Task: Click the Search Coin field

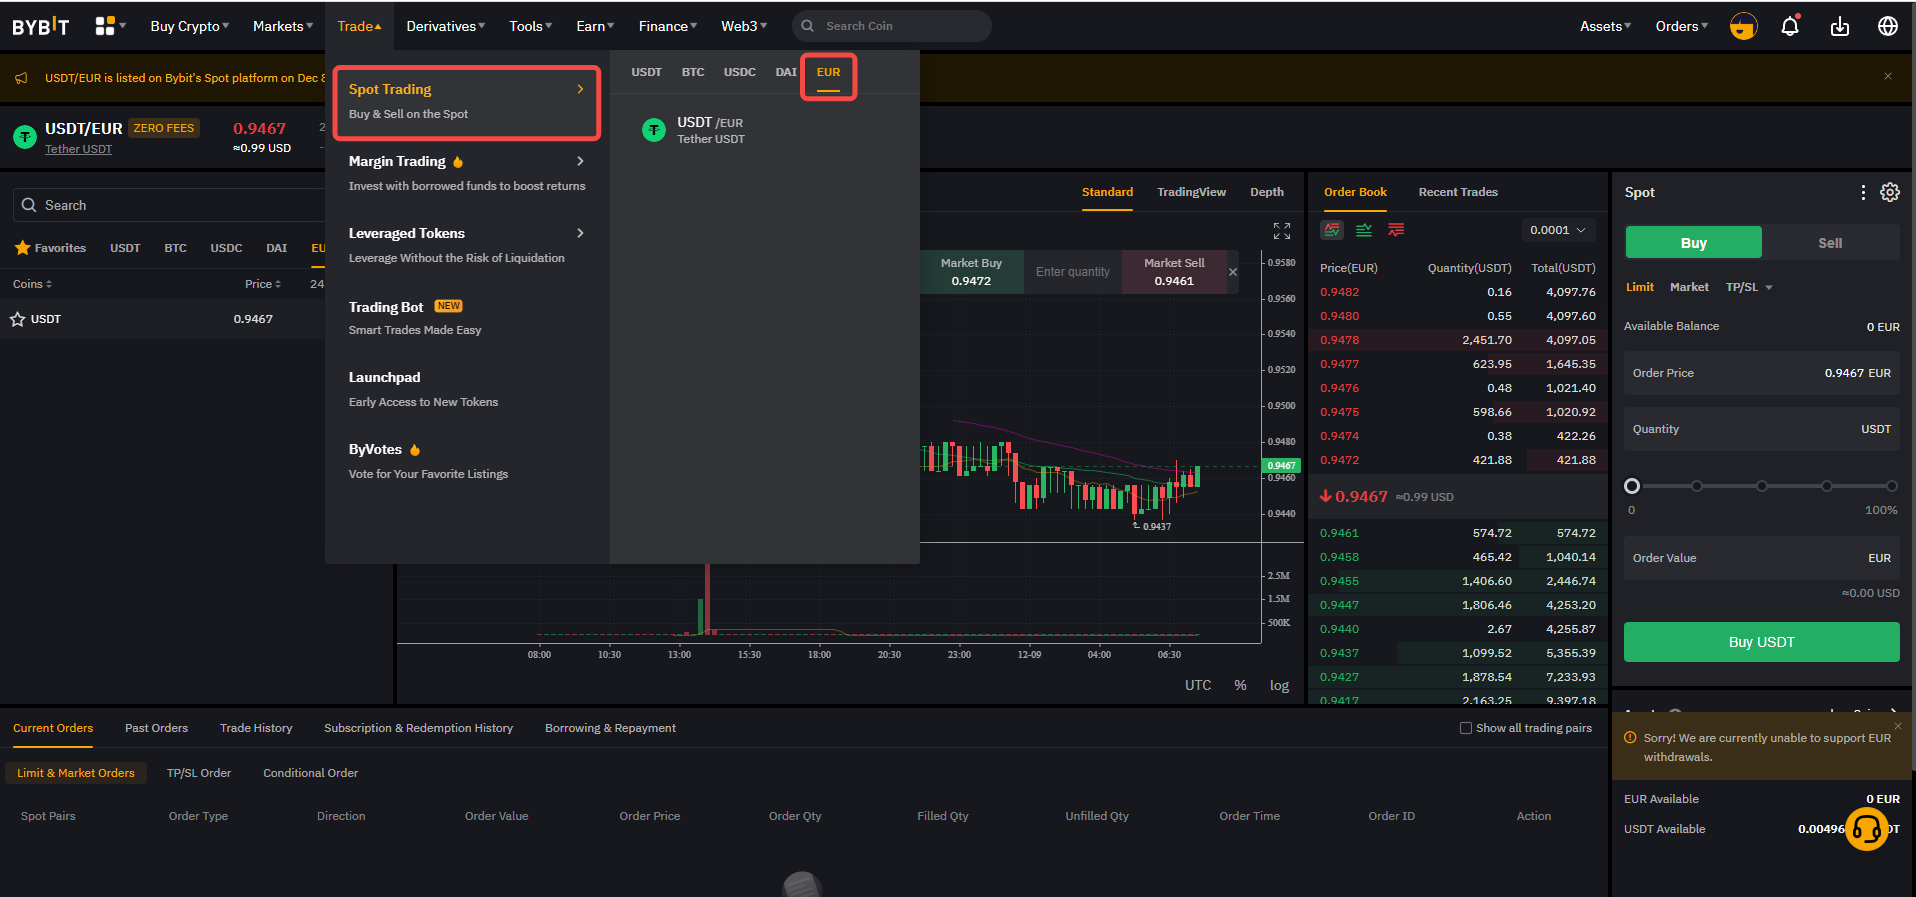Action: coord(900,26)
